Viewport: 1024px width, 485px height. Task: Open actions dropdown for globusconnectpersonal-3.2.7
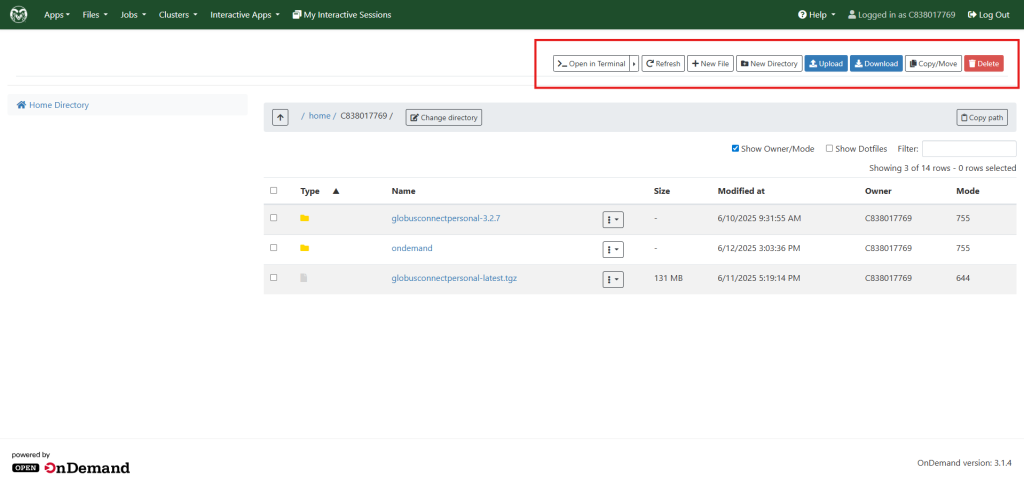click(x=612, y=219)
